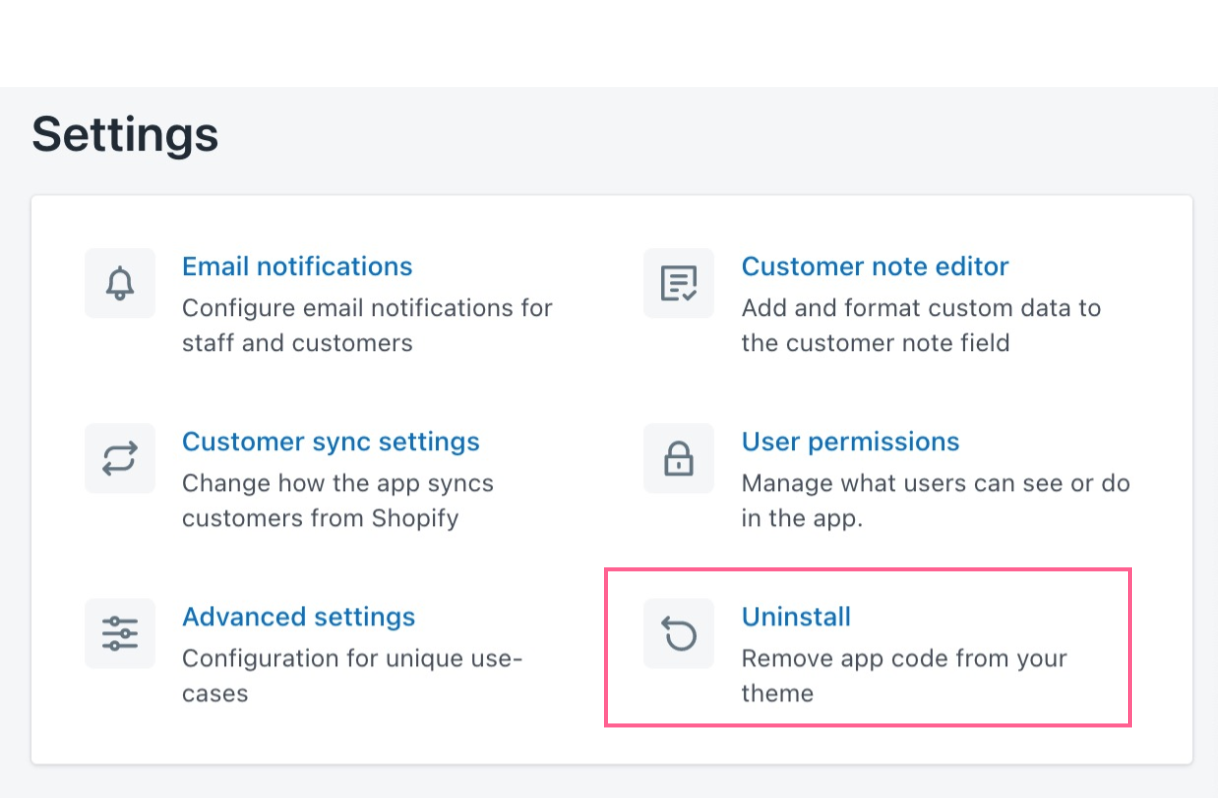Open the Customer note editor link
This screenshot has height=798, width=1218.
[875, 266]
